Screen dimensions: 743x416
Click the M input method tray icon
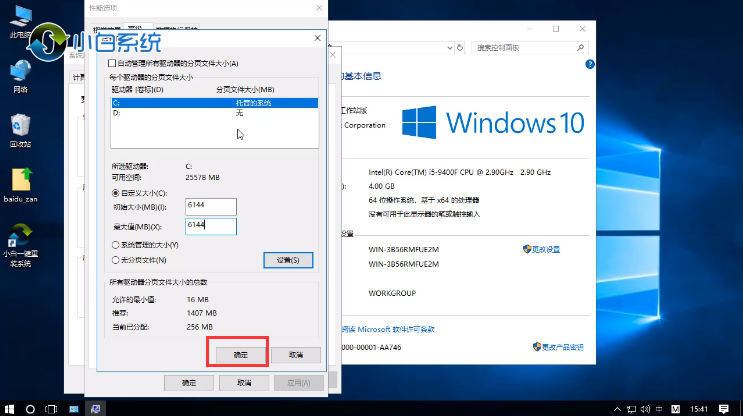[676, 409]
